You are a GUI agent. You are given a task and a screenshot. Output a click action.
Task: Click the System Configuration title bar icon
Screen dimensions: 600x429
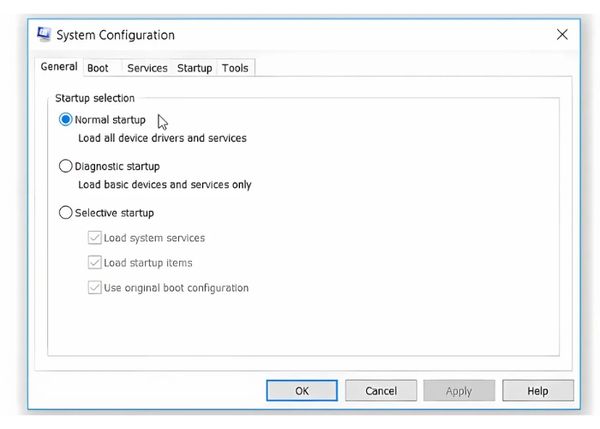tap(44, 35)
